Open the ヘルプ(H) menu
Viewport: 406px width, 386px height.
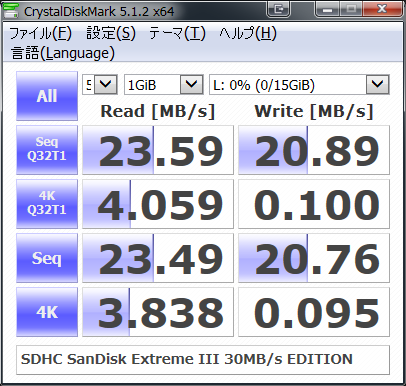[x=248, y=33]
